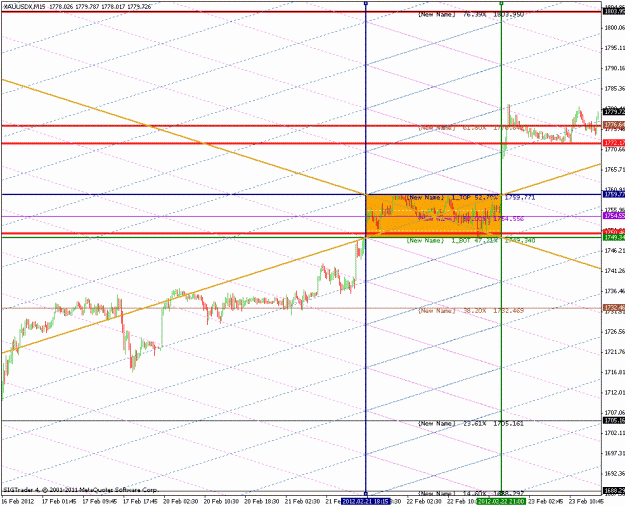The height and width of the screenshot is (506, 625).
Task: Click the purple 1754.55 price tag on the axis
Action: pyautogui.click(x=614, y=216)
